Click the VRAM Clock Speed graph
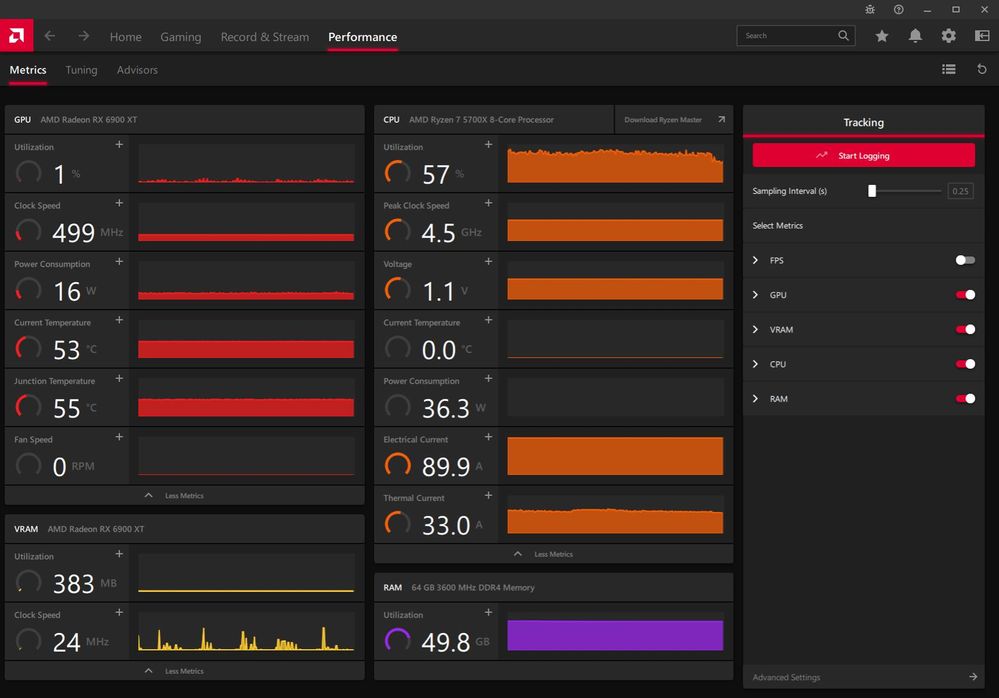999x698 pixels. click(x=246, y=632)
